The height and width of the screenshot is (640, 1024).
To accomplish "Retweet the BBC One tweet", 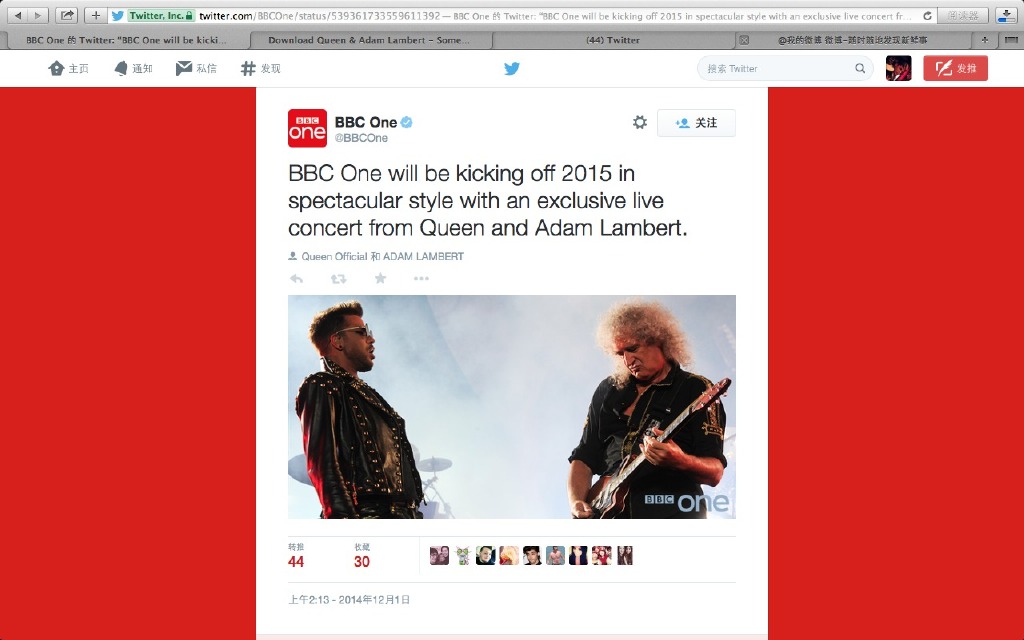I will [x=338, y=279].
